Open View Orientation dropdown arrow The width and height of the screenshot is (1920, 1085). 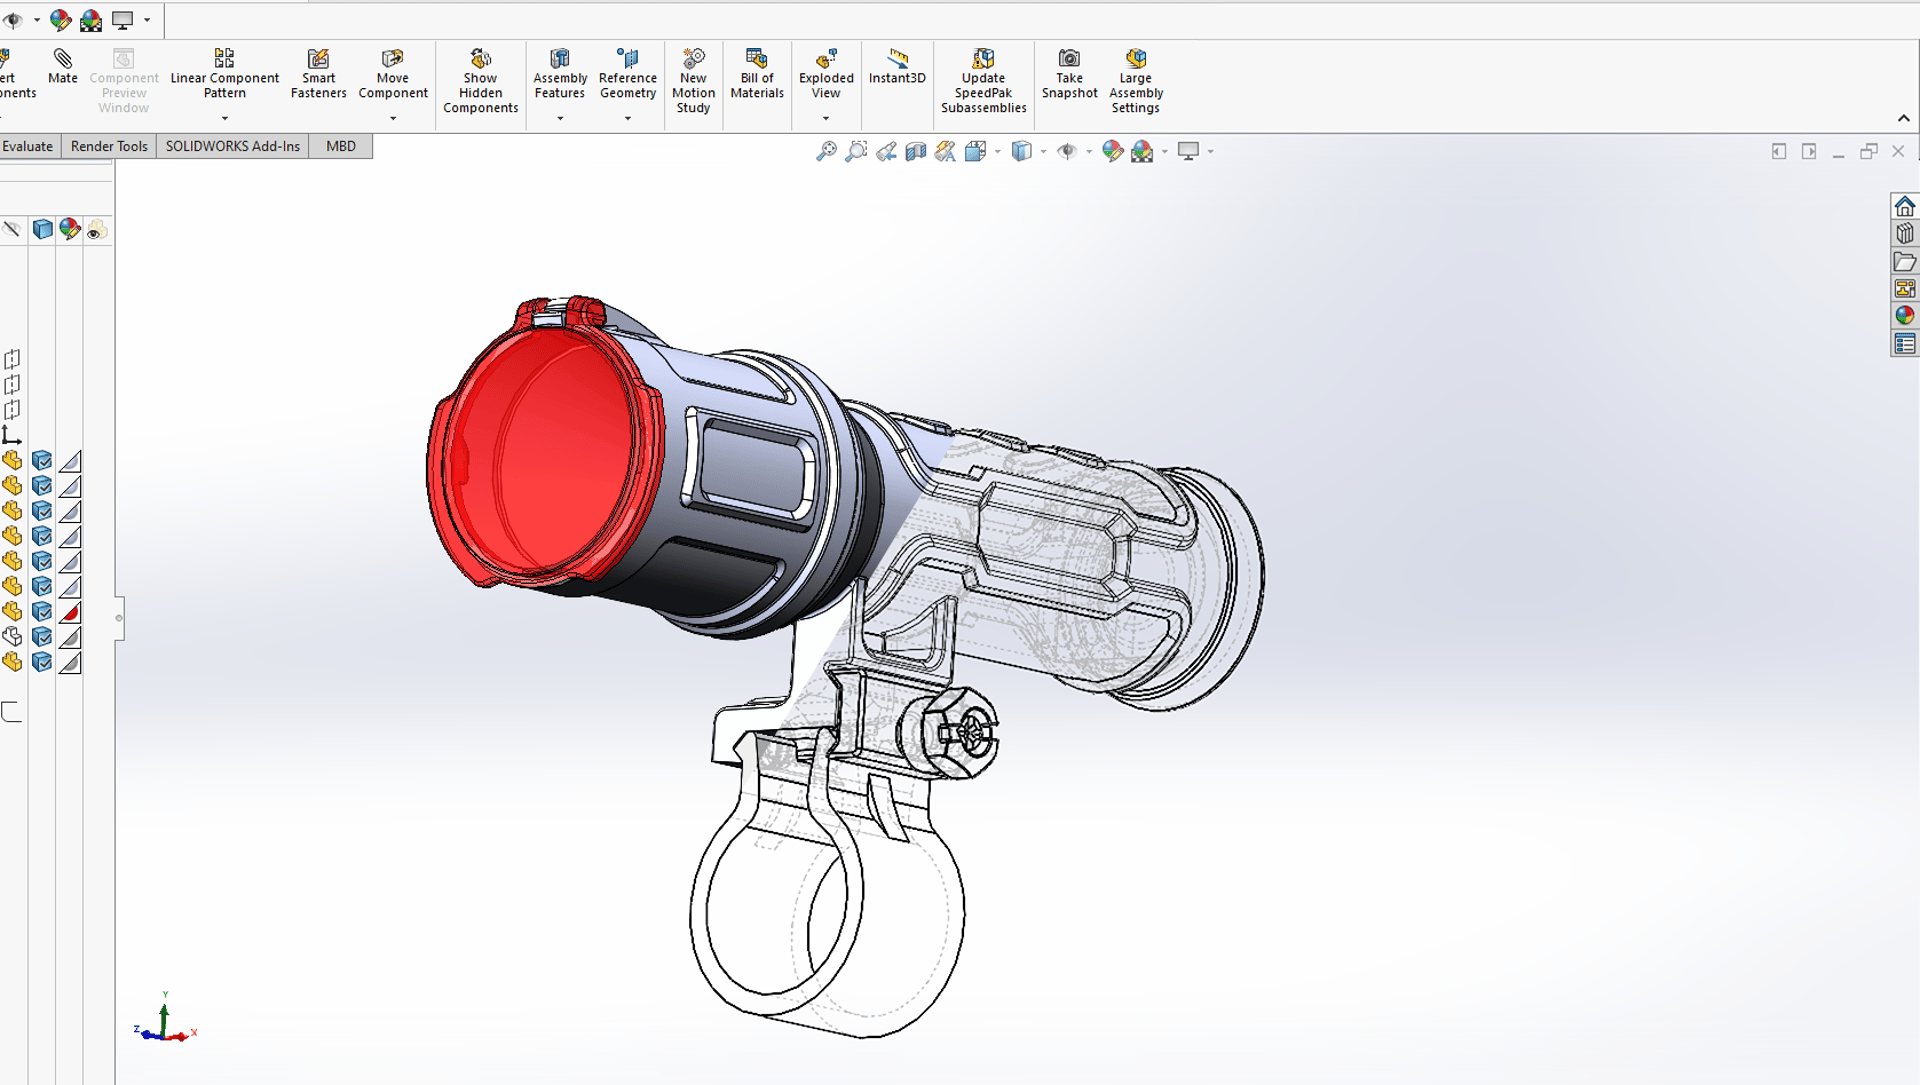pyautogui.click(x=997, y=152)
